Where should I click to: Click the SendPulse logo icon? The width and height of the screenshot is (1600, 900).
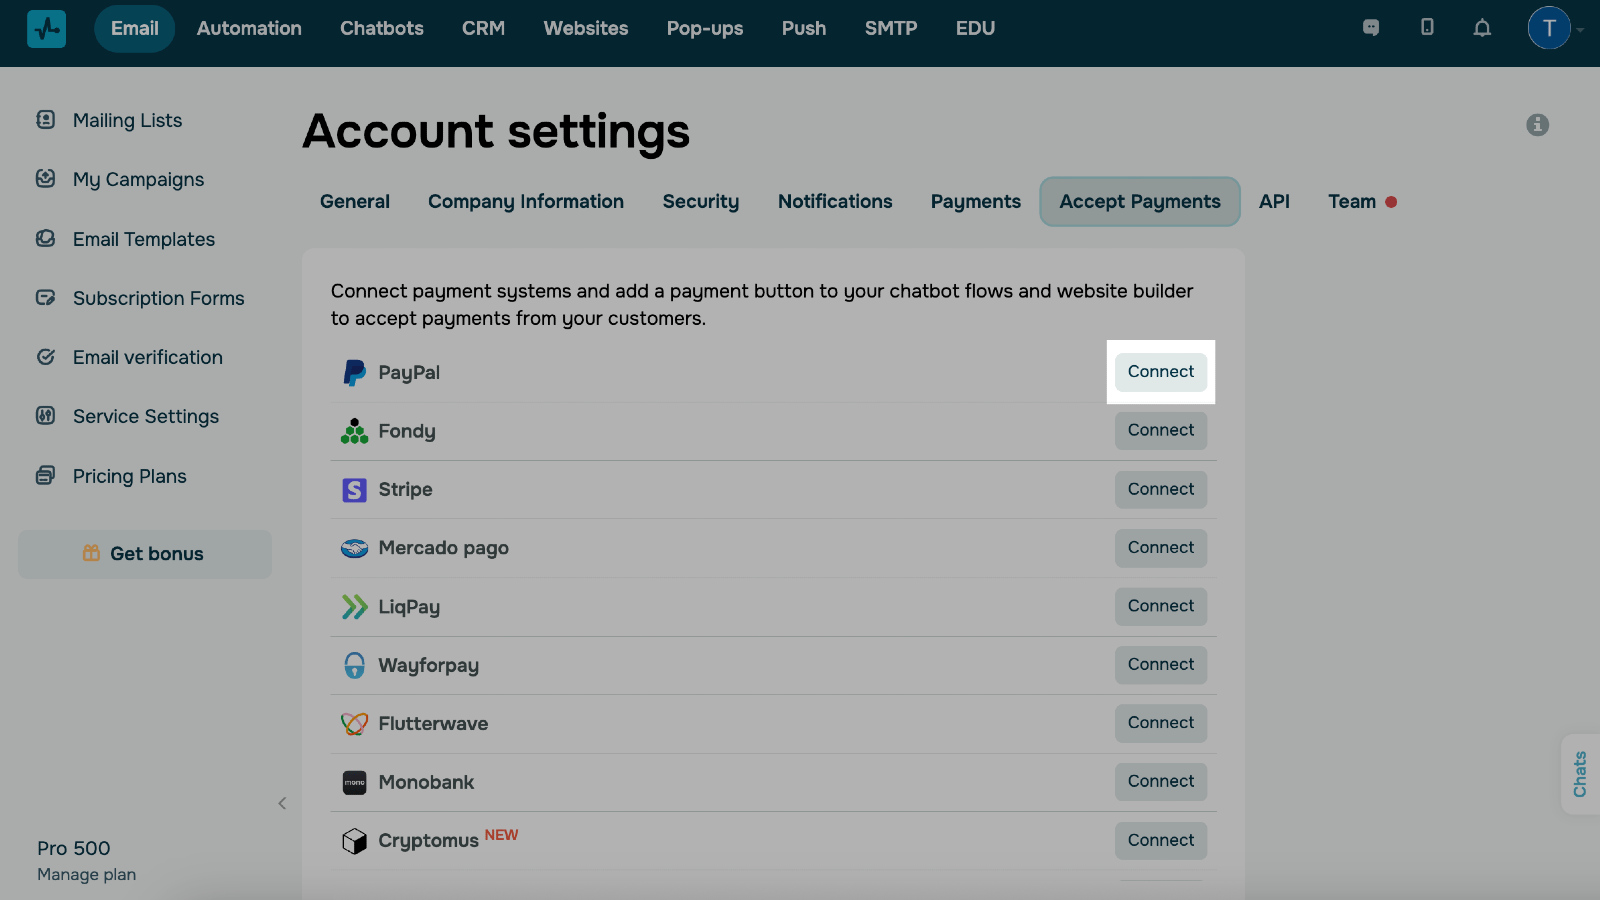pyautogui.click(x=46, y=29)
